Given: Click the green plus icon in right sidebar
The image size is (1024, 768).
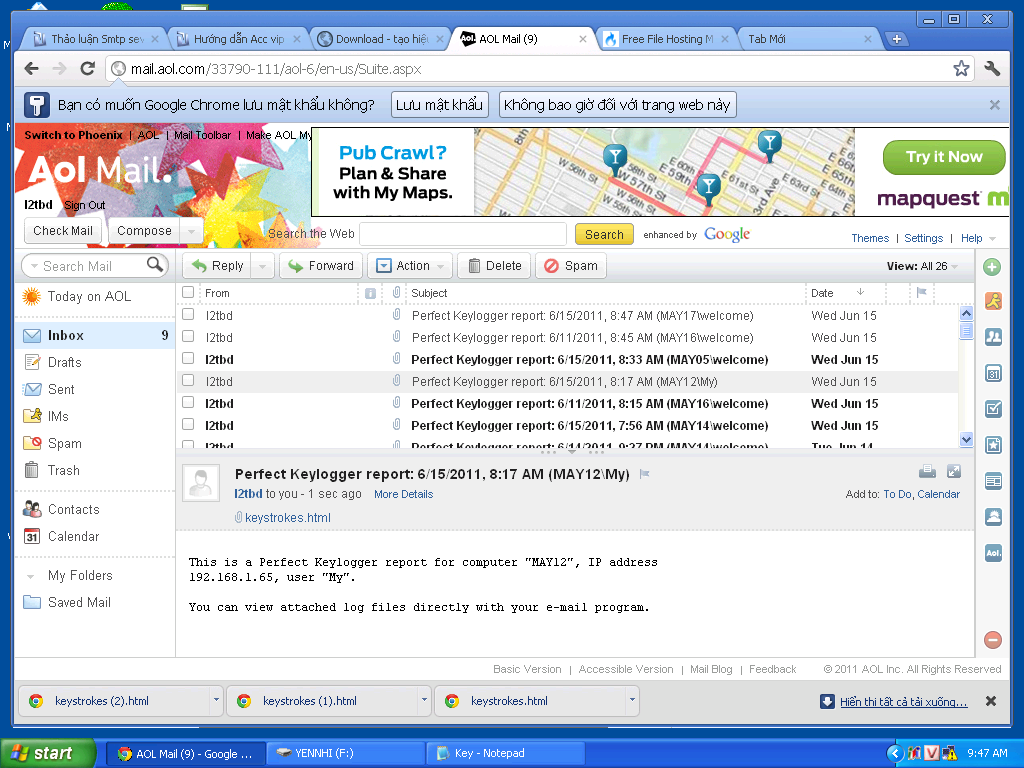Looking at the screenshot, I should (x=992, y=266).
